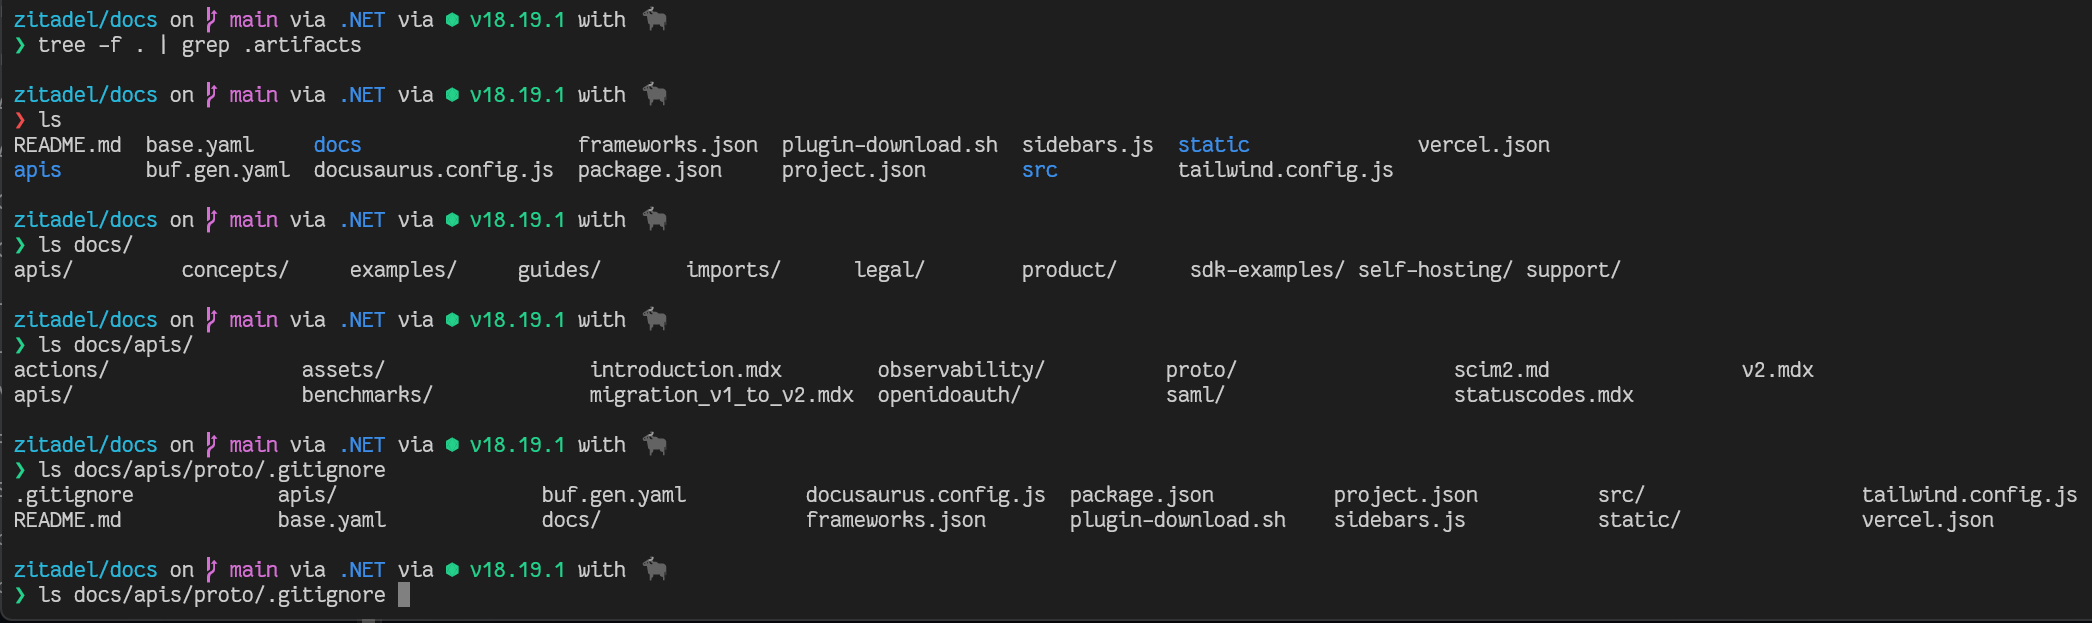Click the red prompt chevron before ls
The image size is (2092, 623).
click(x=20, y=120)
